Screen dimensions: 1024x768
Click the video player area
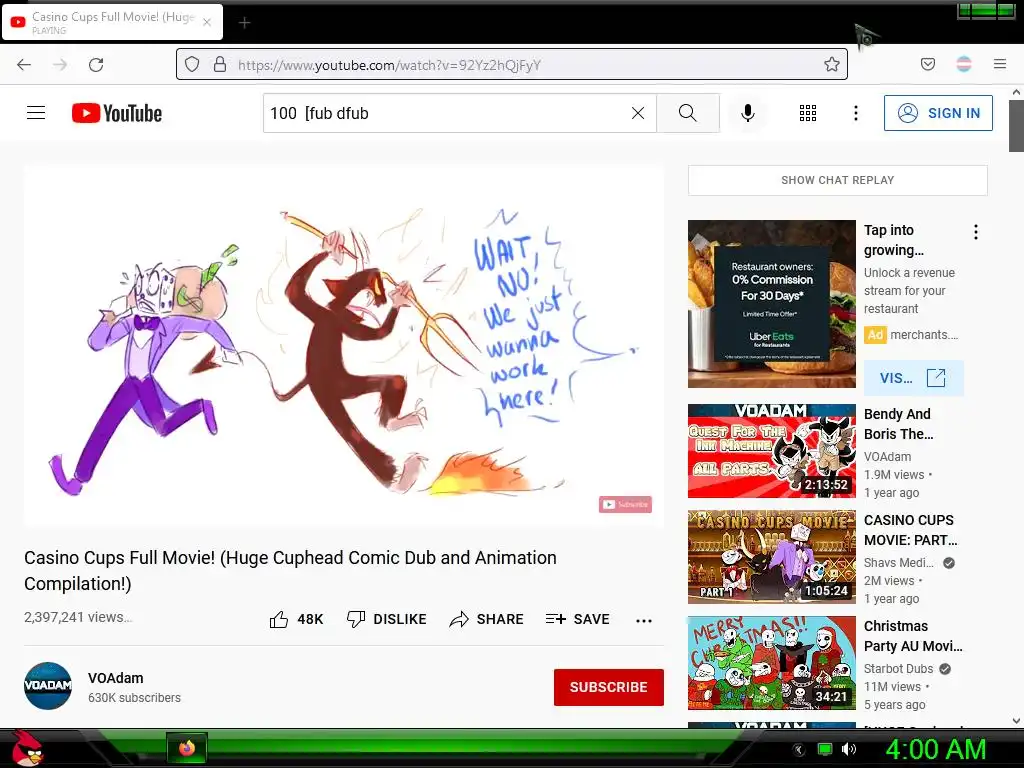(x=344, y=346)
